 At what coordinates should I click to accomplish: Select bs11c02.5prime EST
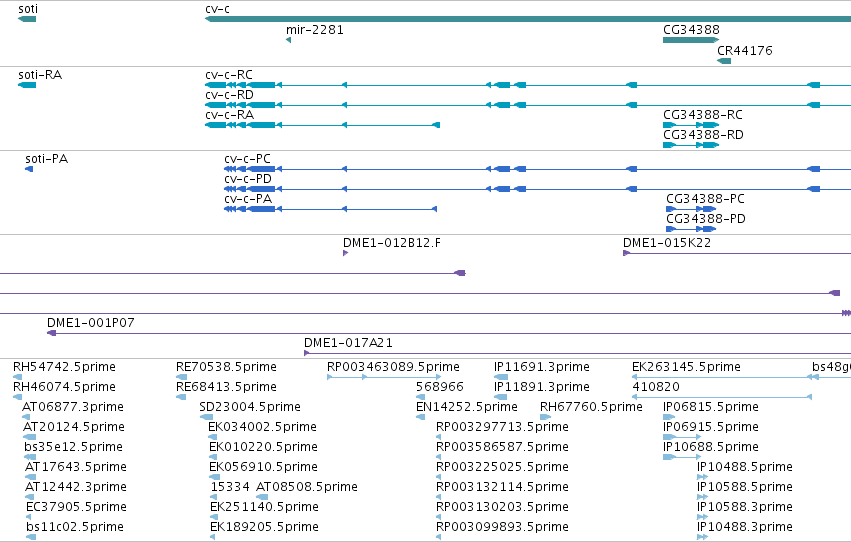(31, 537)
